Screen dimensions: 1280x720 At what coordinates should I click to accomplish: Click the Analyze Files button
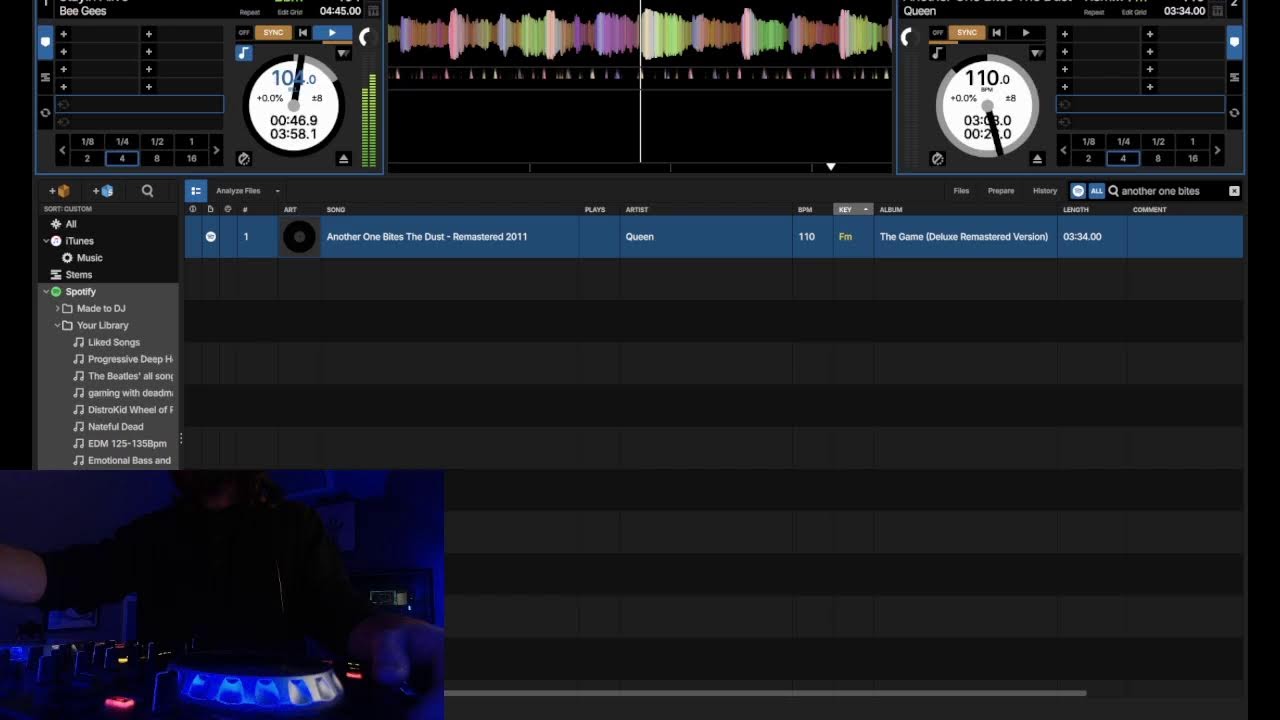[x=238, y=191]
